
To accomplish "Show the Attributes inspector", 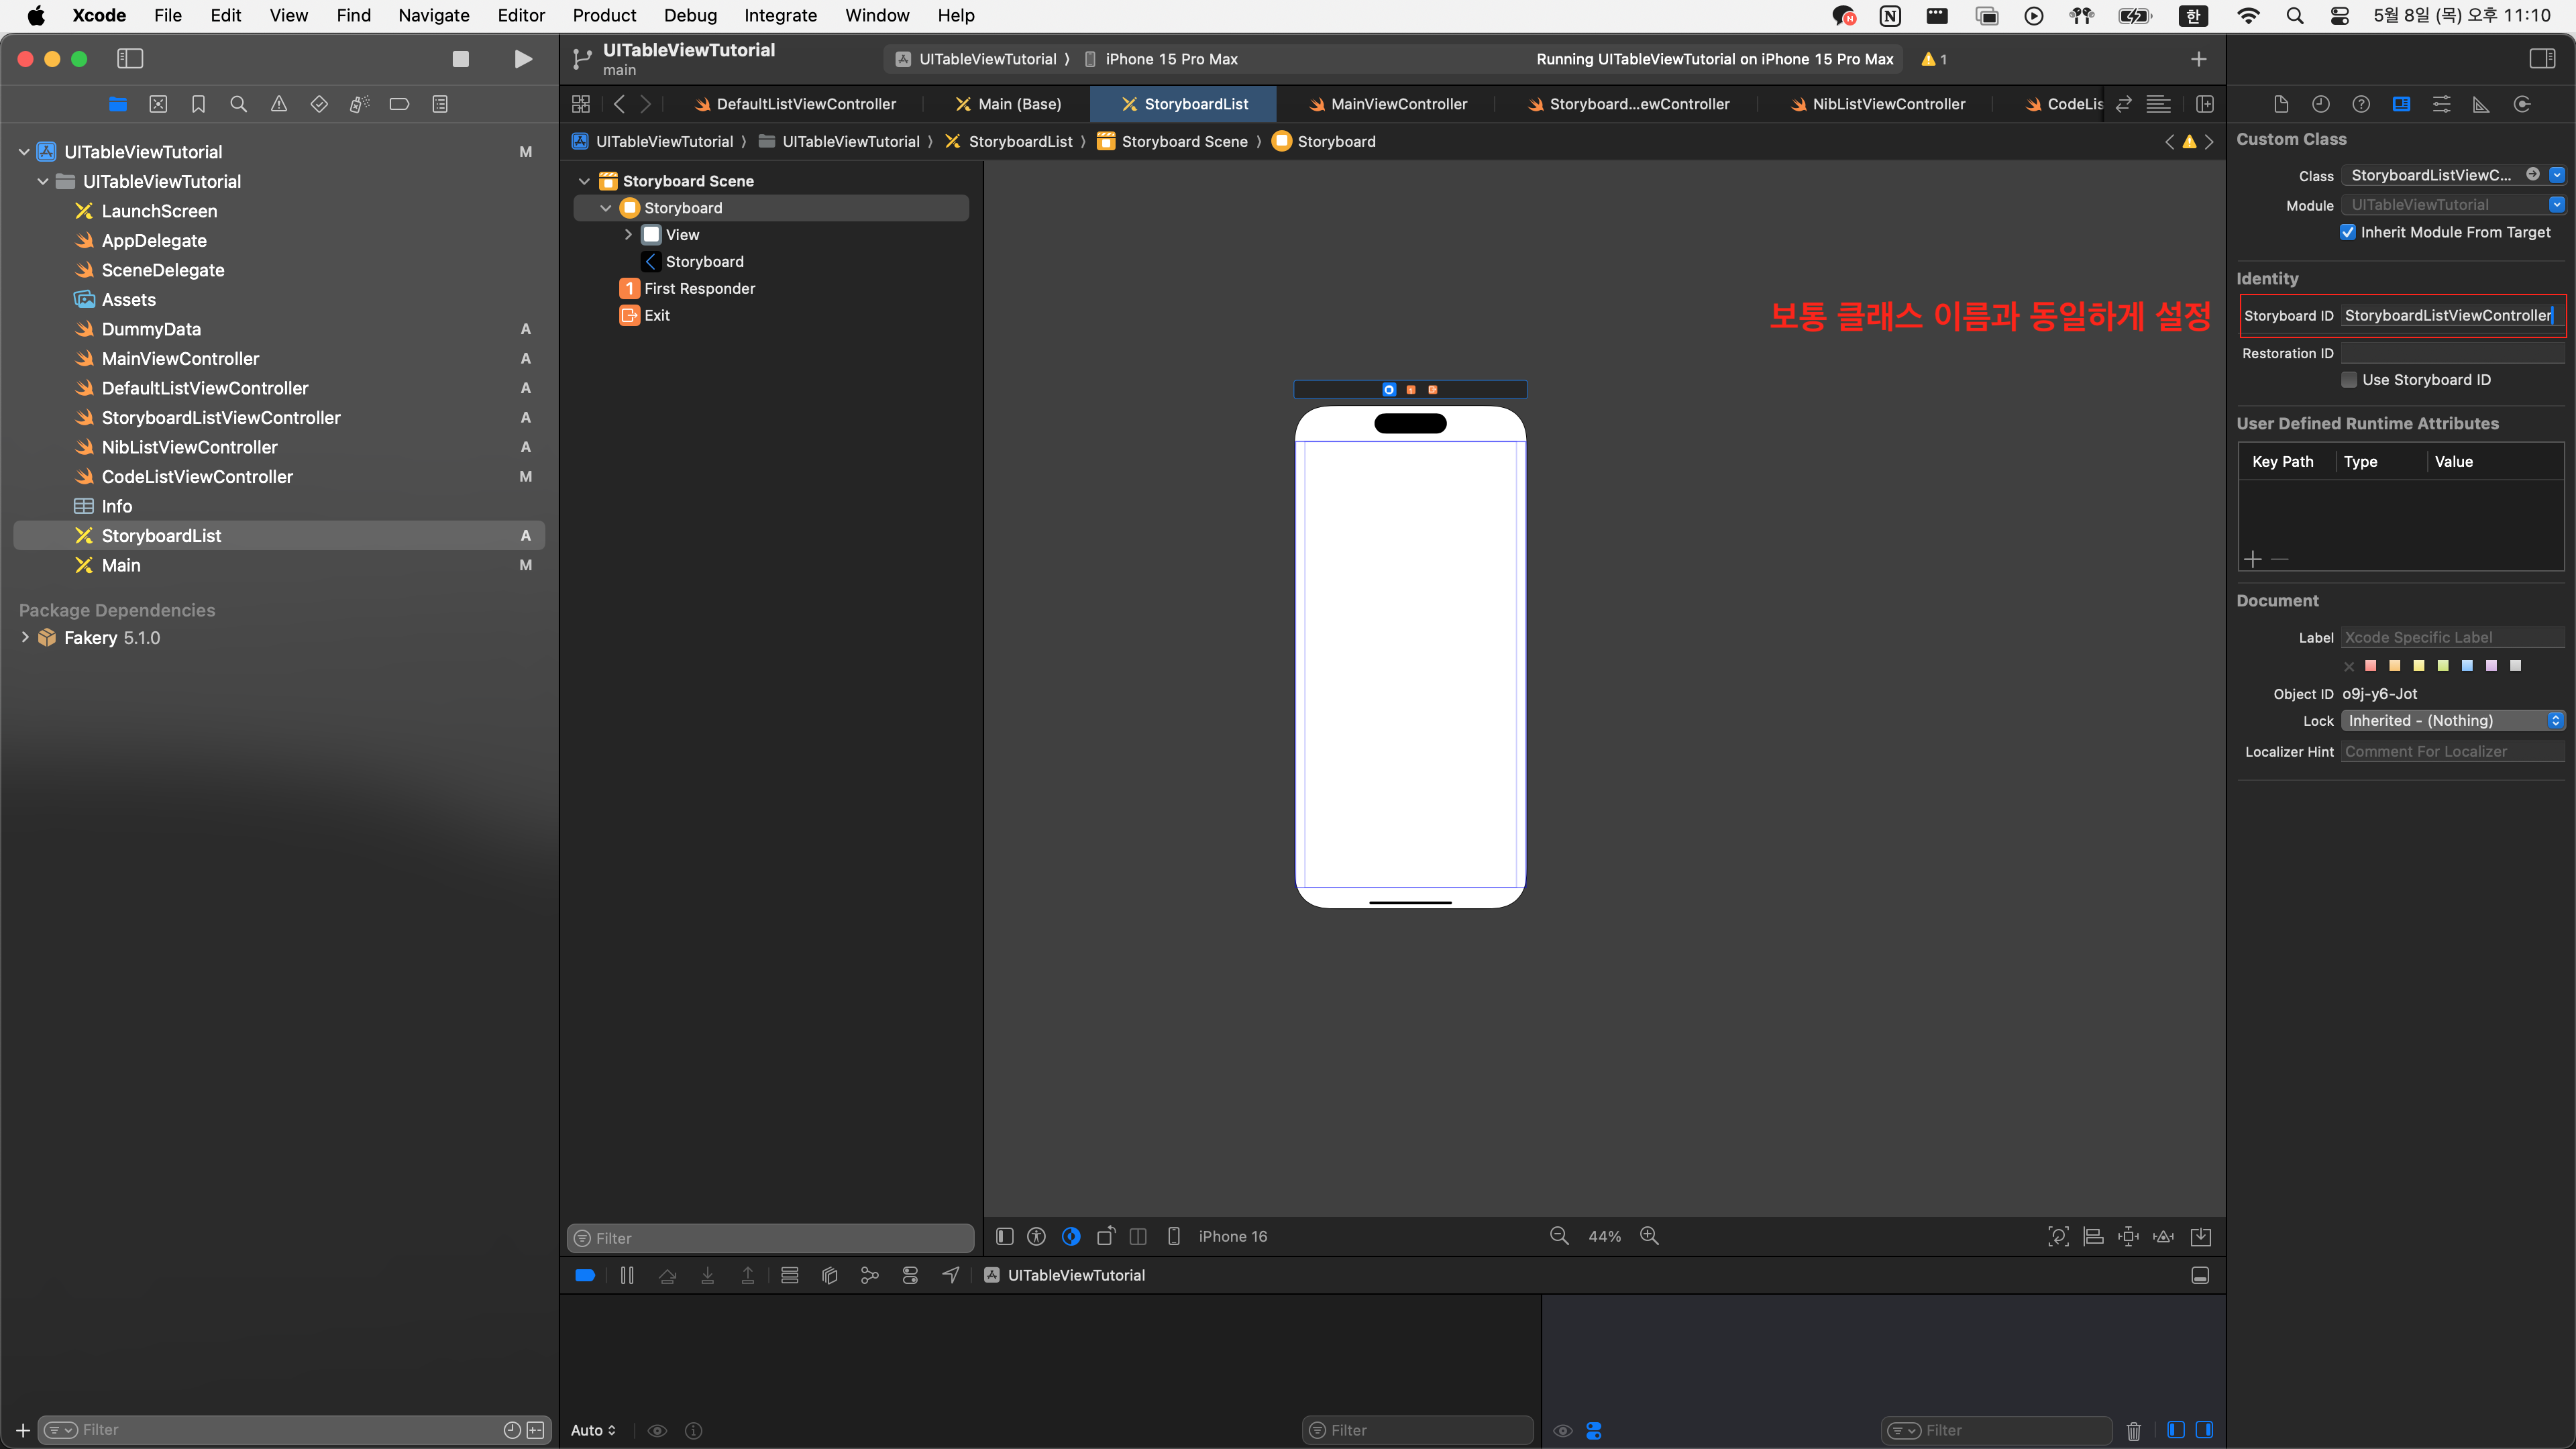I will 2441,104.
